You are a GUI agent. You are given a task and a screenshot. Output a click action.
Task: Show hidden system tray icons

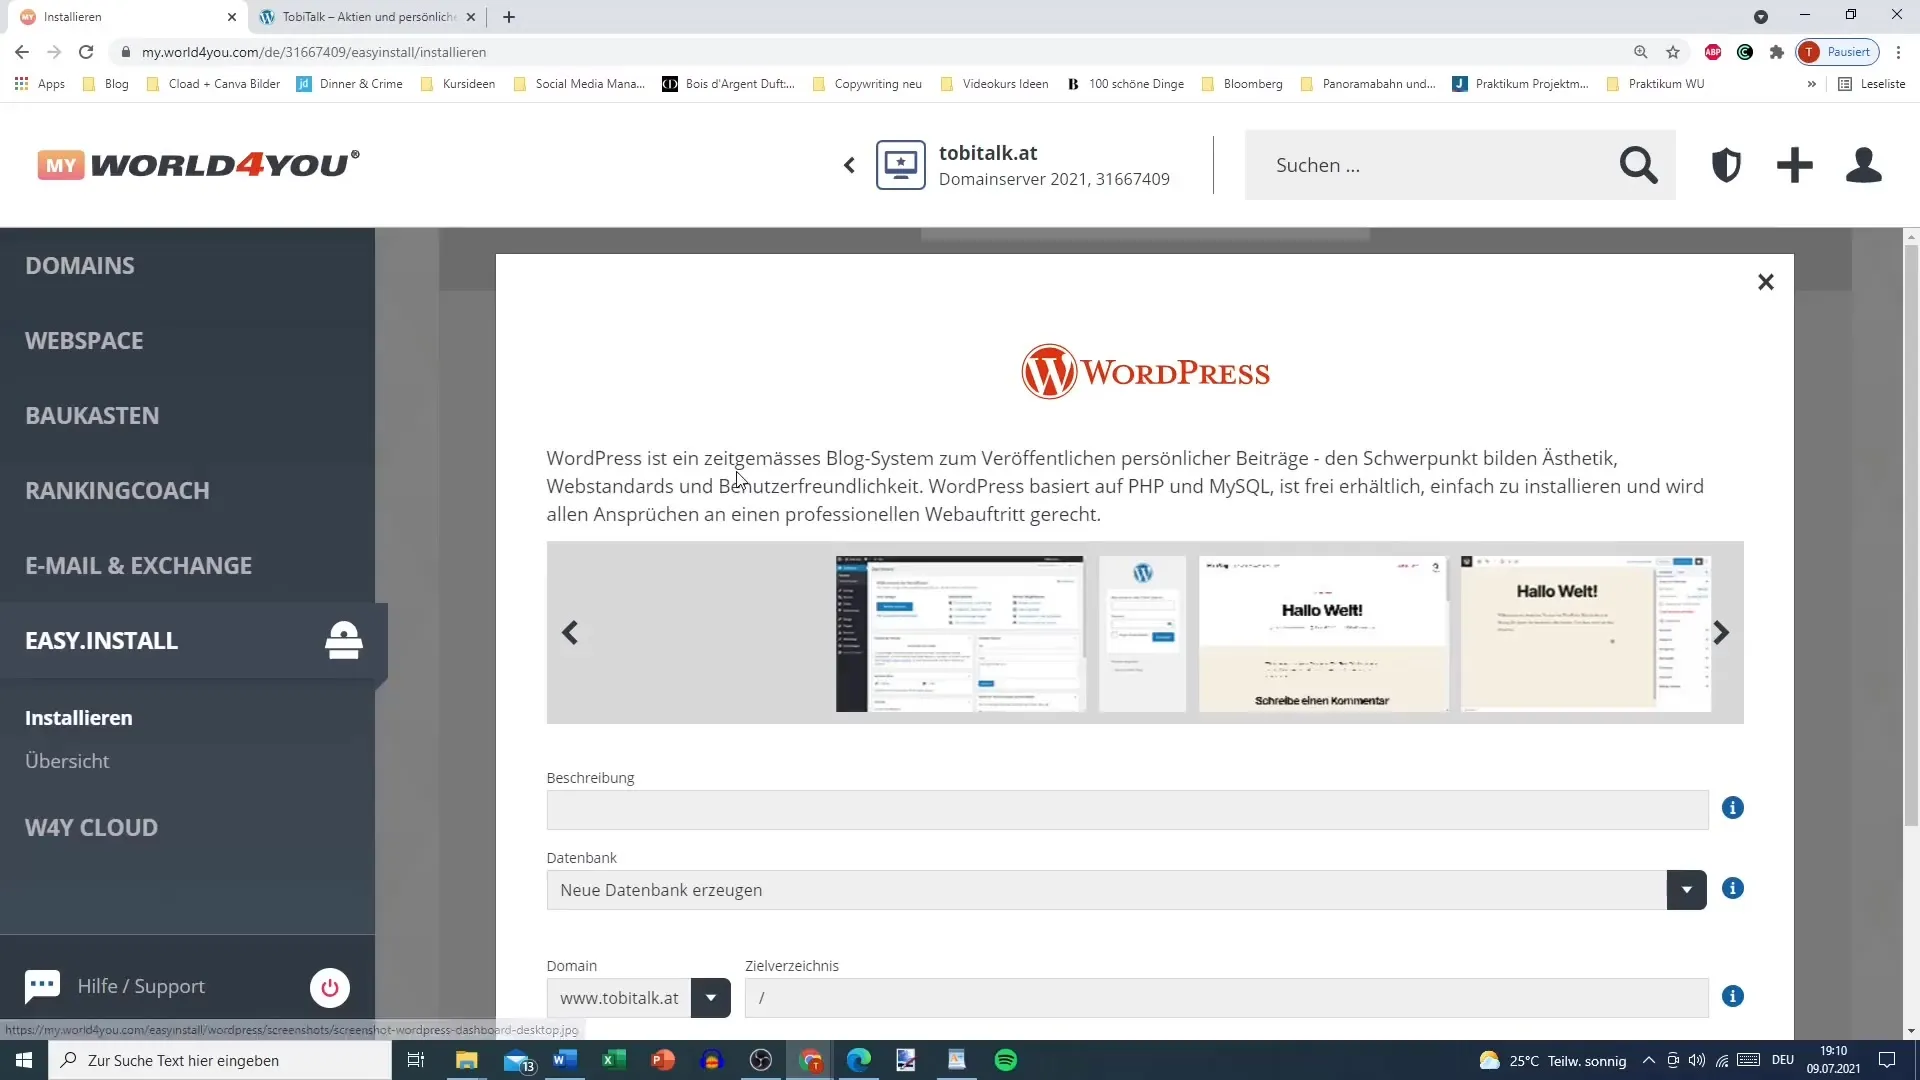tap(1649, 1060)
